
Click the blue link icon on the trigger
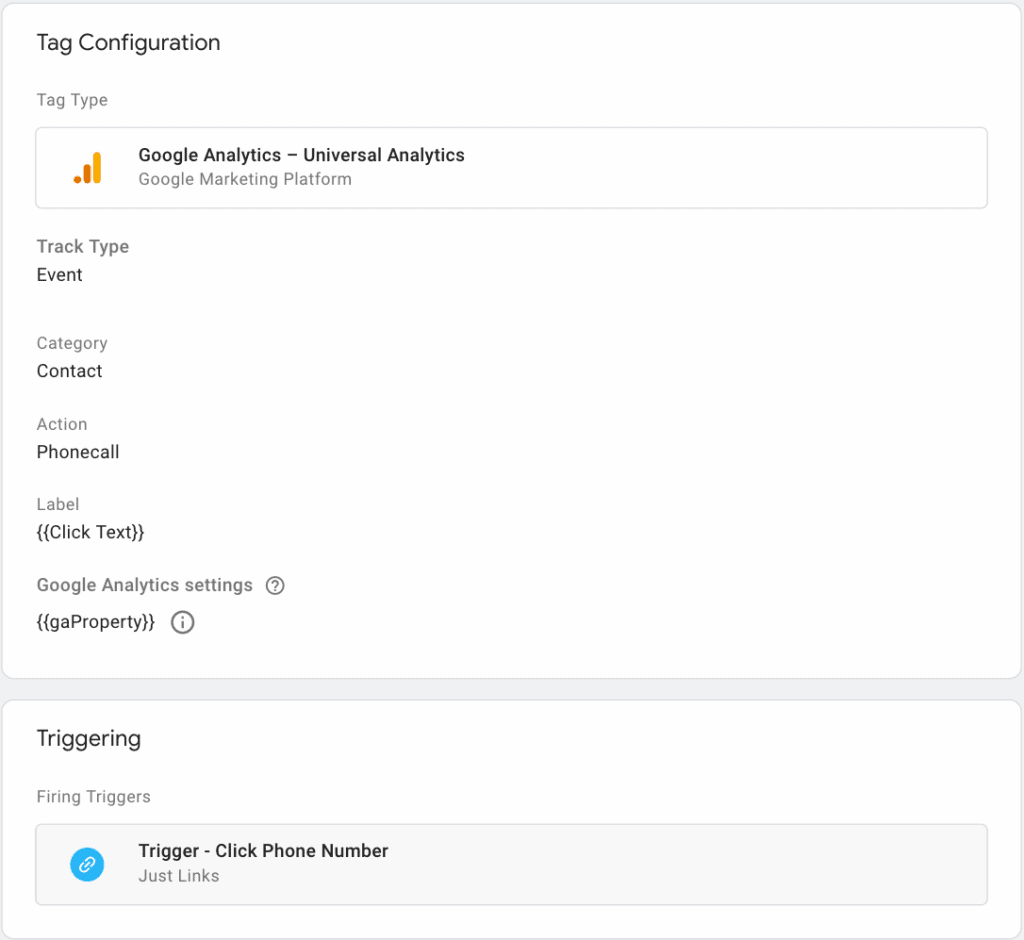coord(87,864)
